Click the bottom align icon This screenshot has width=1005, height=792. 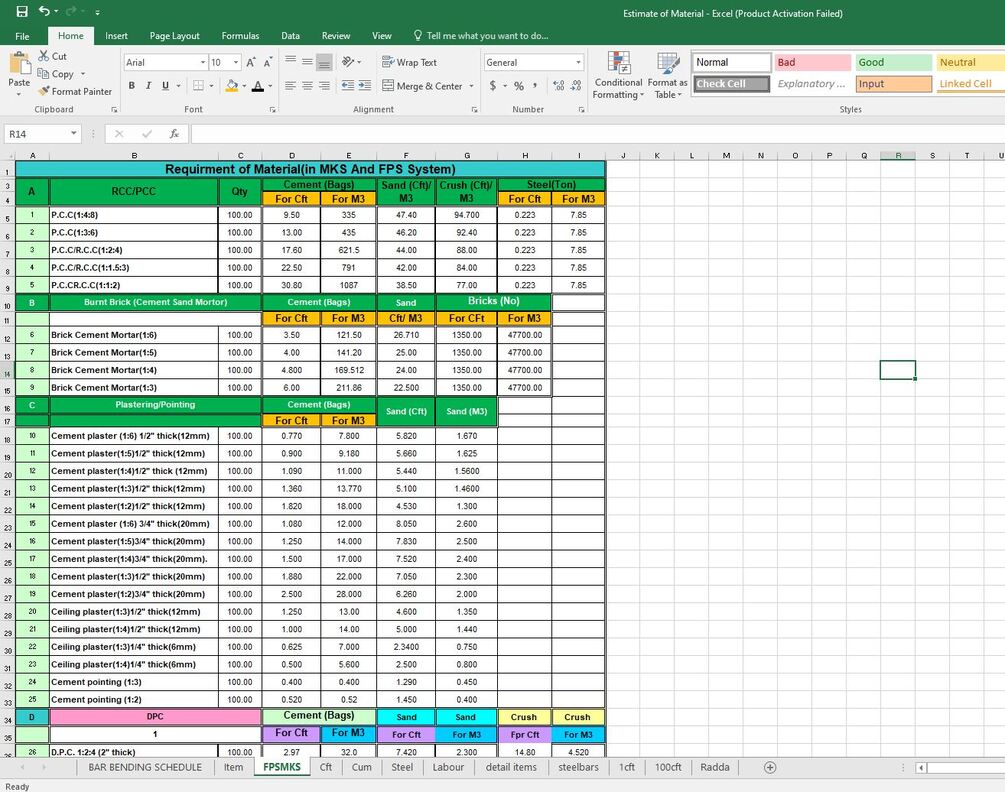tap(324, 62)
